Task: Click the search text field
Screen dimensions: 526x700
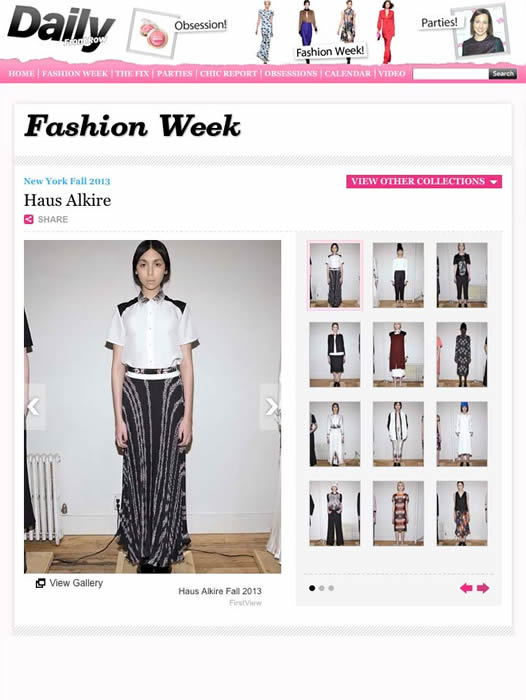Action: click(x=451, y=74)
